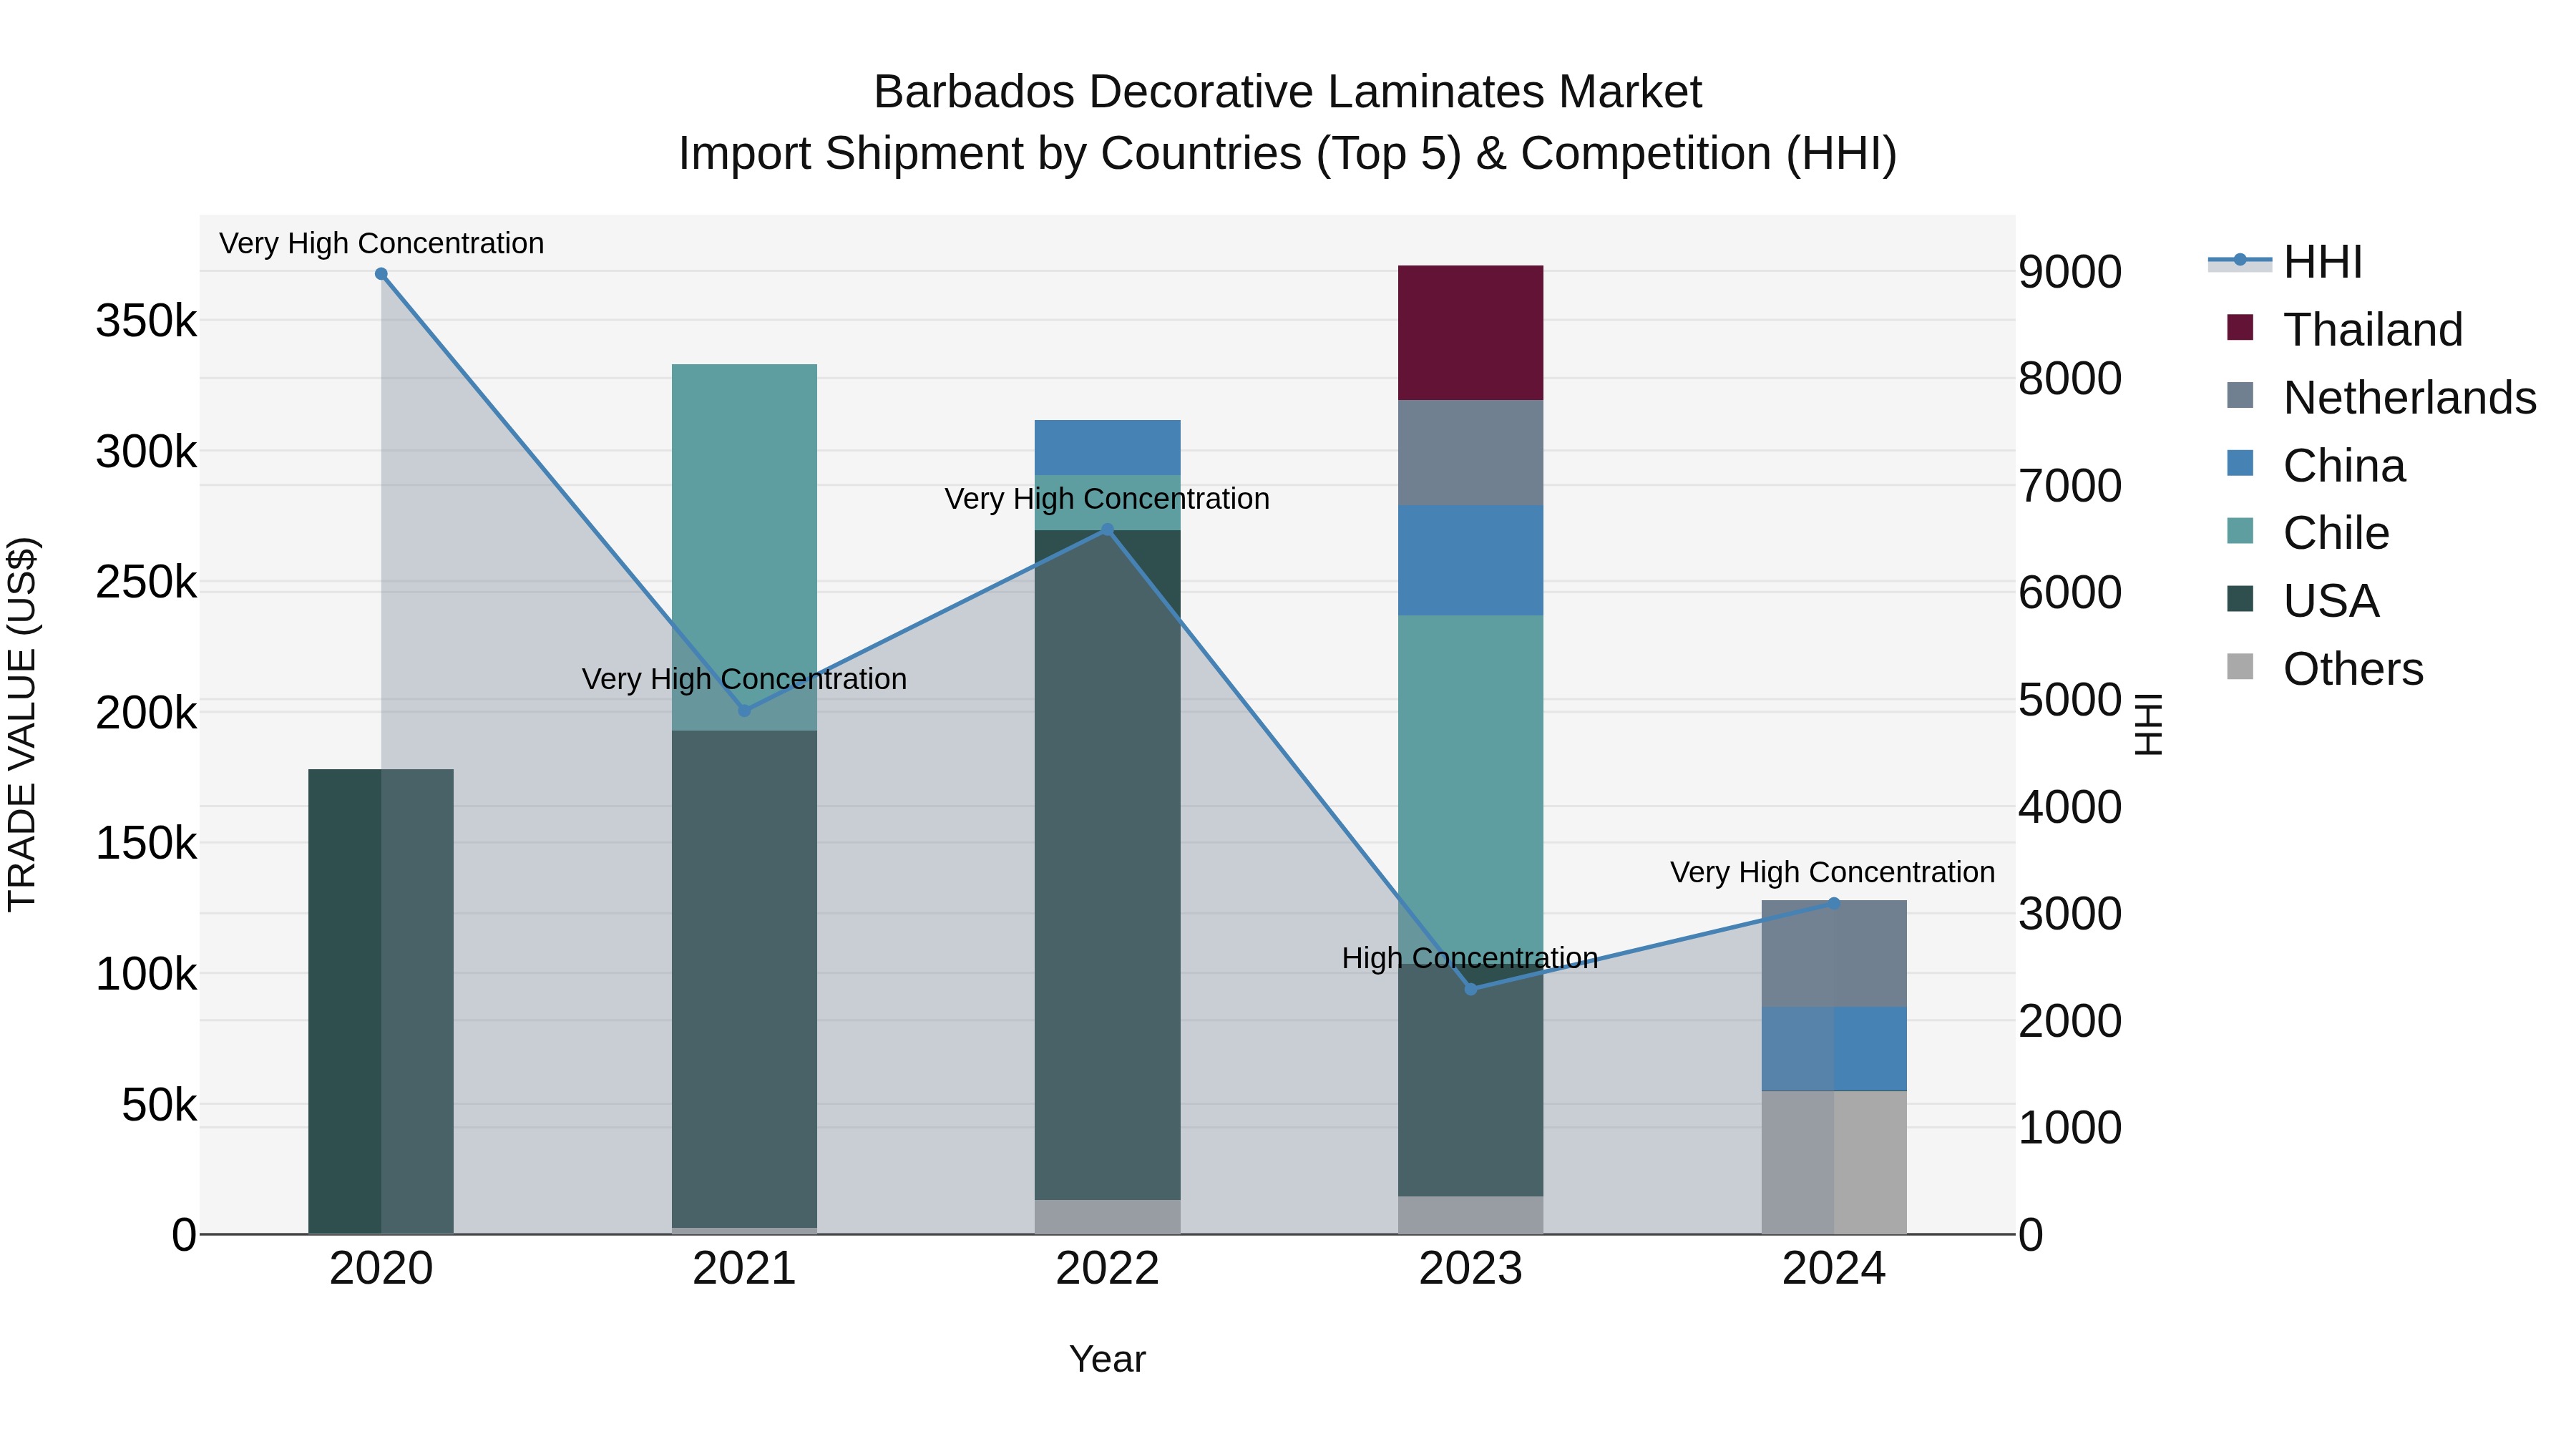
Task: Click the 'High Concentration' annotation for 2023
Action: [x=1470, y=958]
